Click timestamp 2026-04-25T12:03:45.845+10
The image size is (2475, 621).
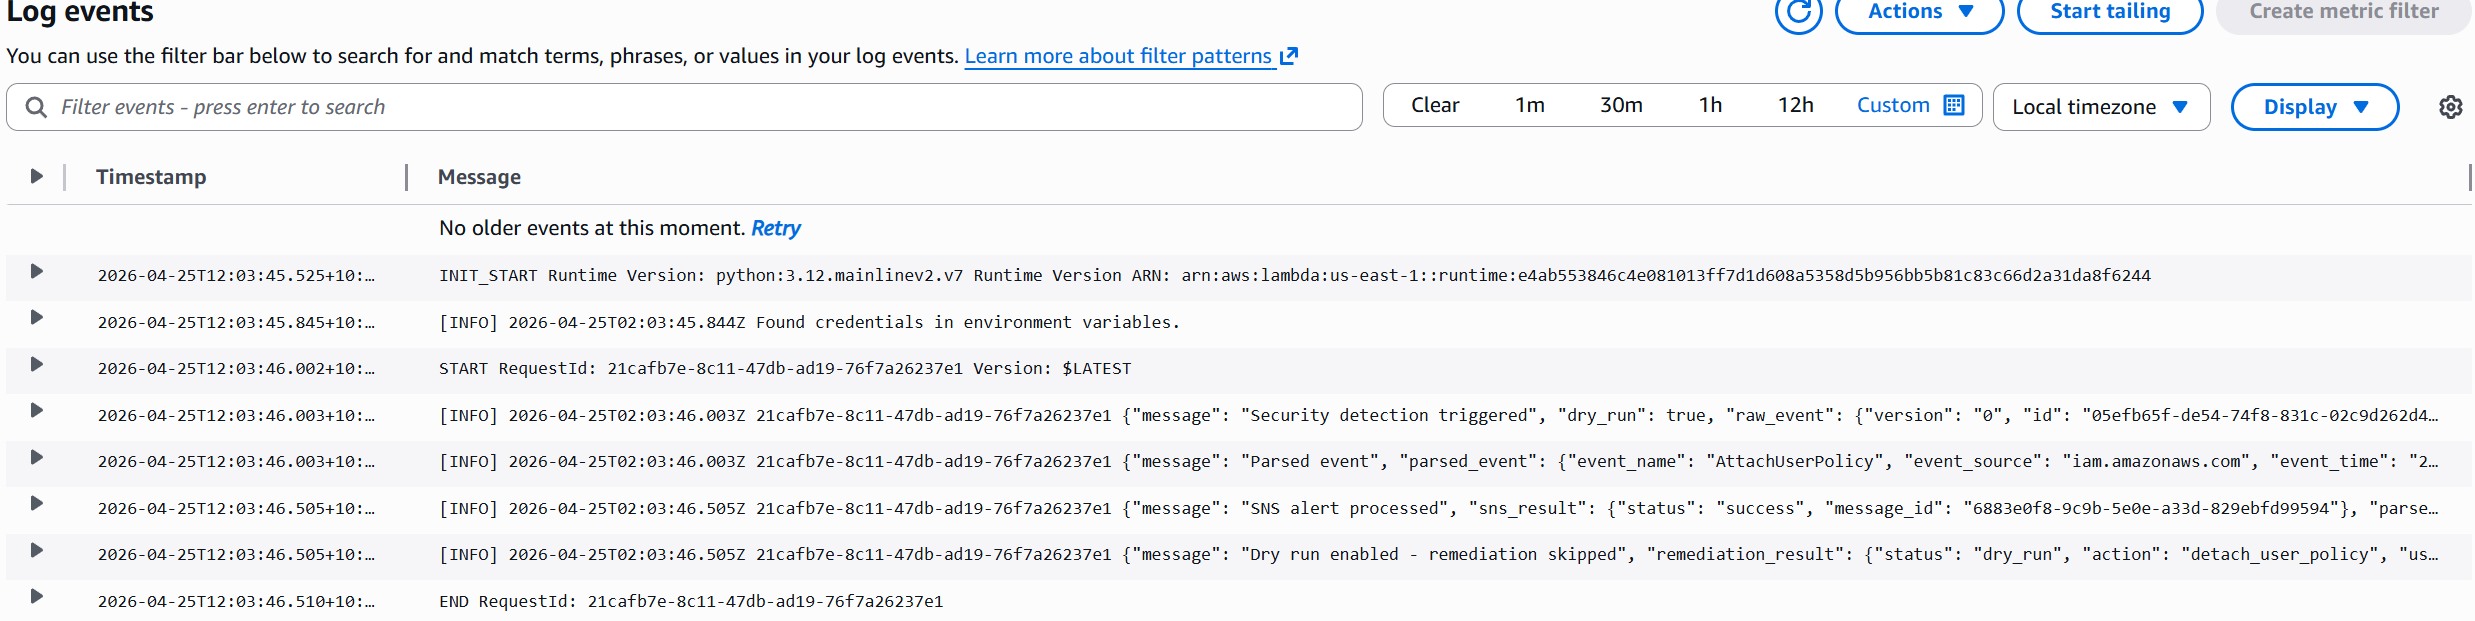(x=236, y=322)
